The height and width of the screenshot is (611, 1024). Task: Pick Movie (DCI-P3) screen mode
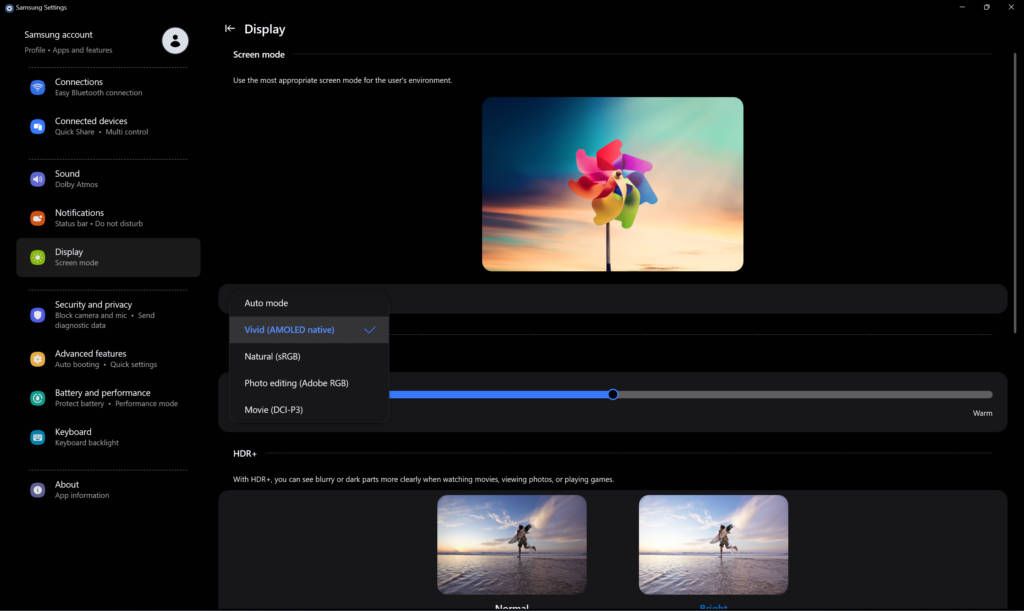(x=309, y=410)
